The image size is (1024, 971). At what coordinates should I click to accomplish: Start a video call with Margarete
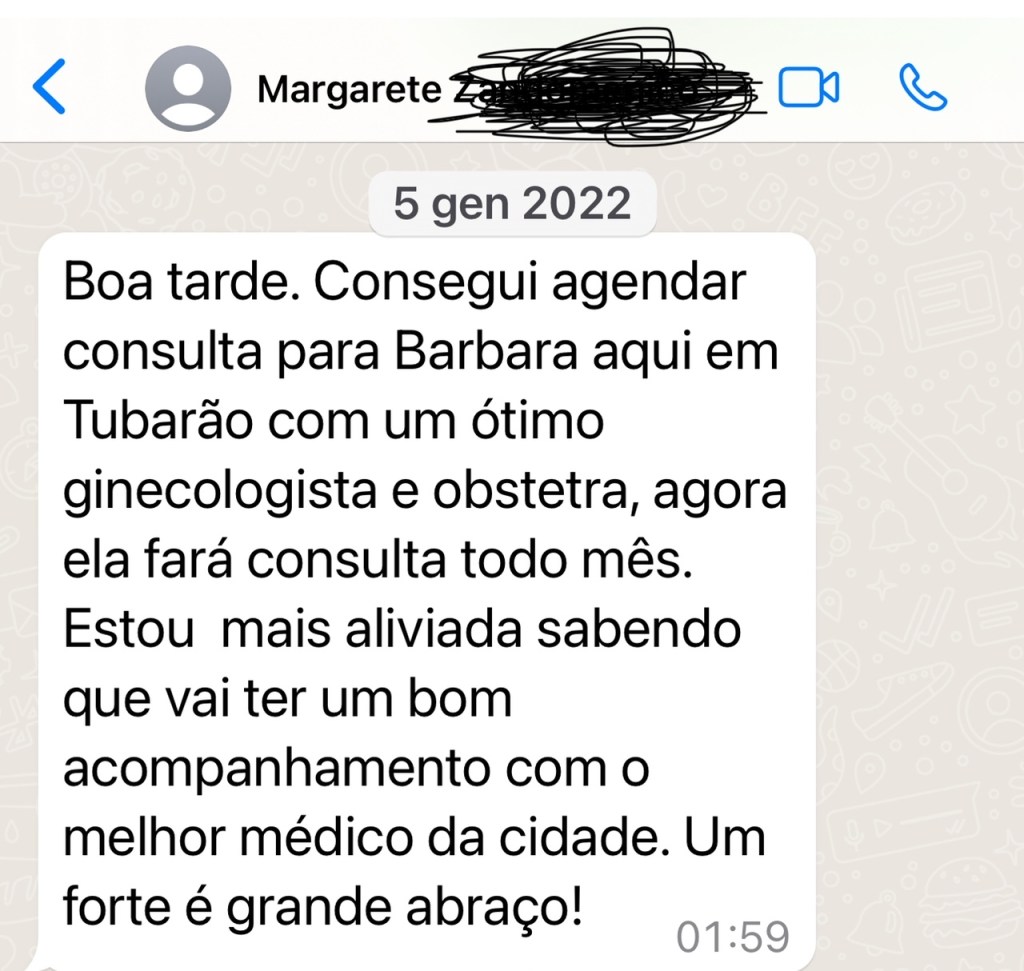point(808,88)
